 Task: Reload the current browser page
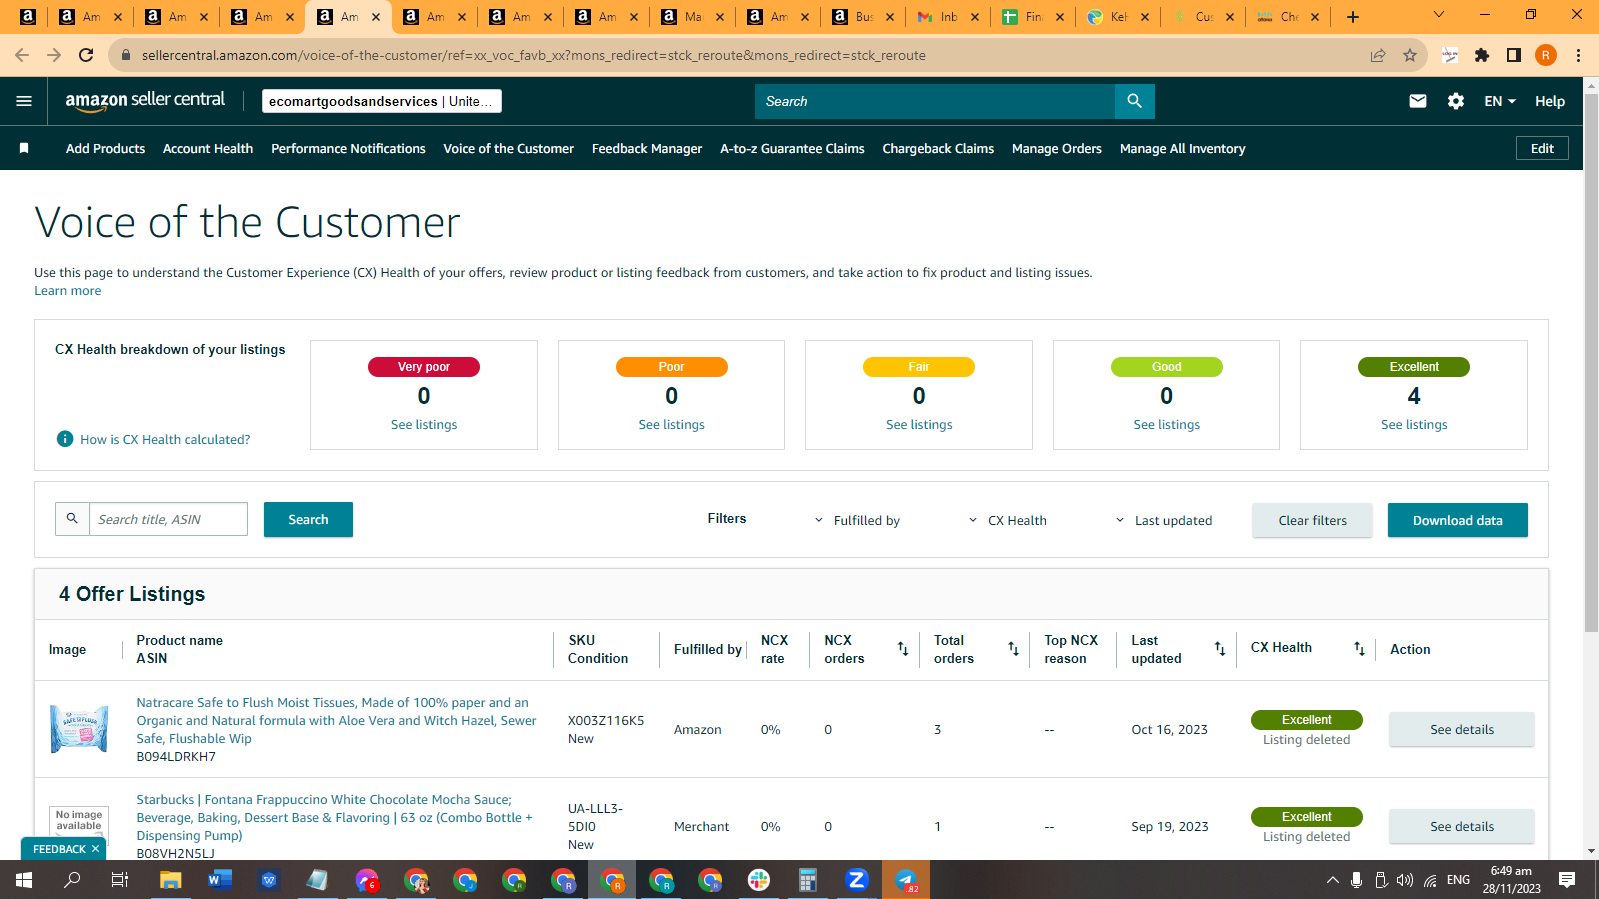coord(86,55)
